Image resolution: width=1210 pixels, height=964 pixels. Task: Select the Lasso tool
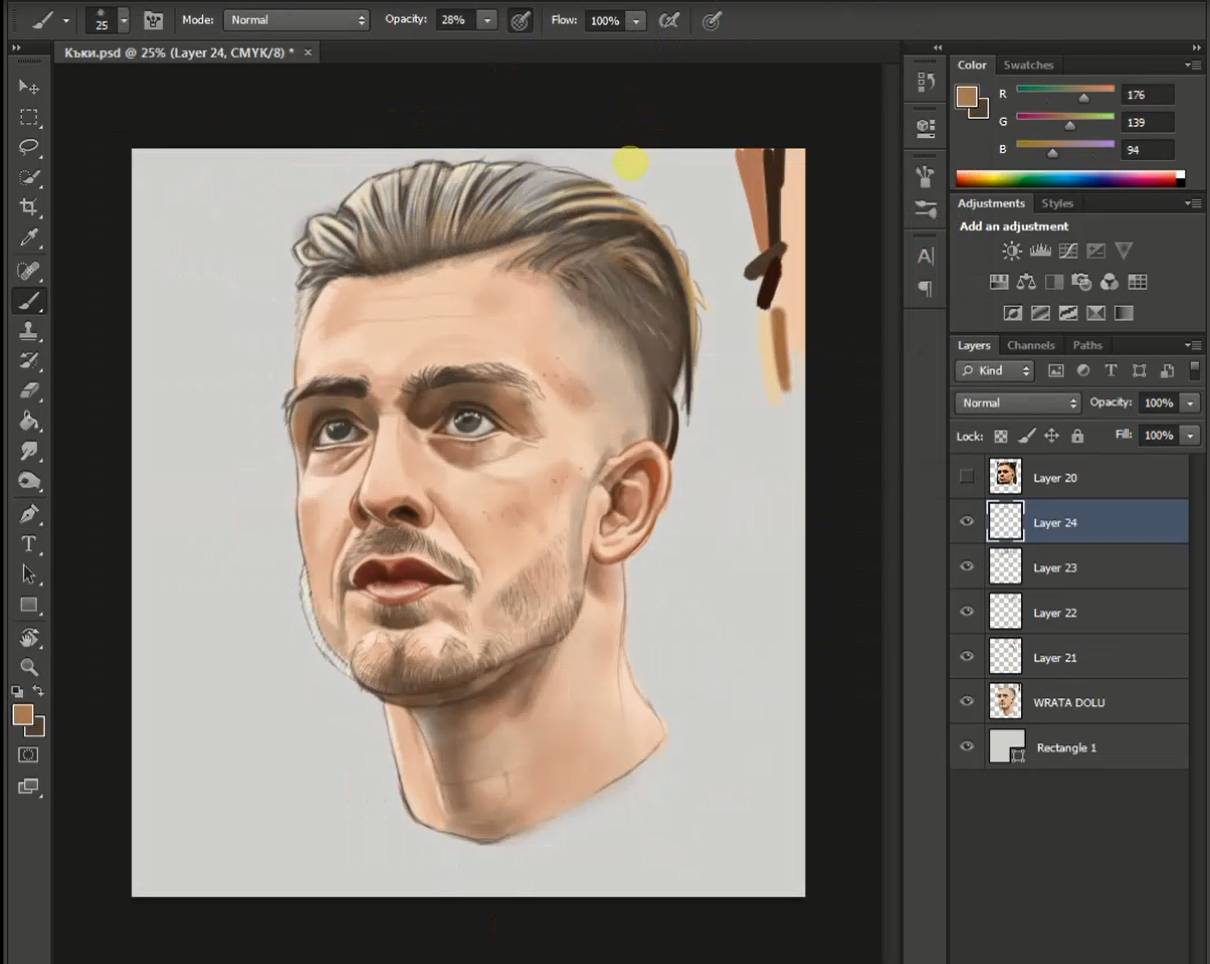tap(29, 147)
